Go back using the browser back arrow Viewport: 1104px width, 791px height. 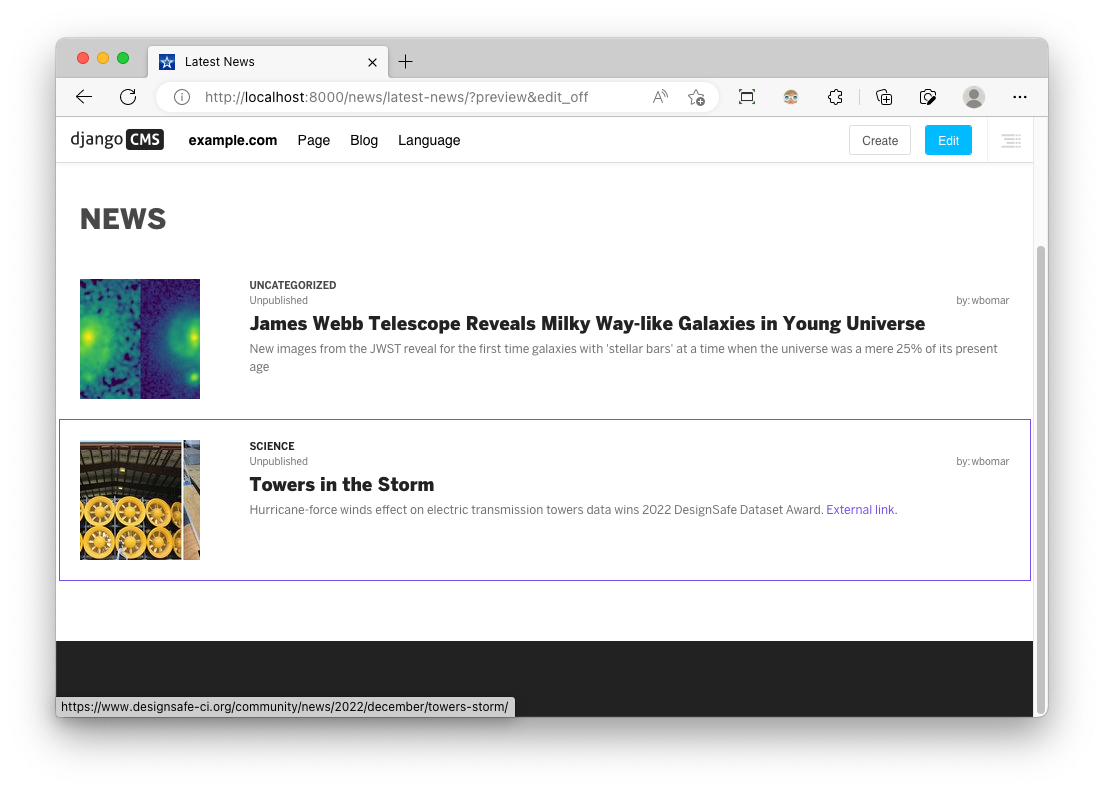tap(84, 97)
